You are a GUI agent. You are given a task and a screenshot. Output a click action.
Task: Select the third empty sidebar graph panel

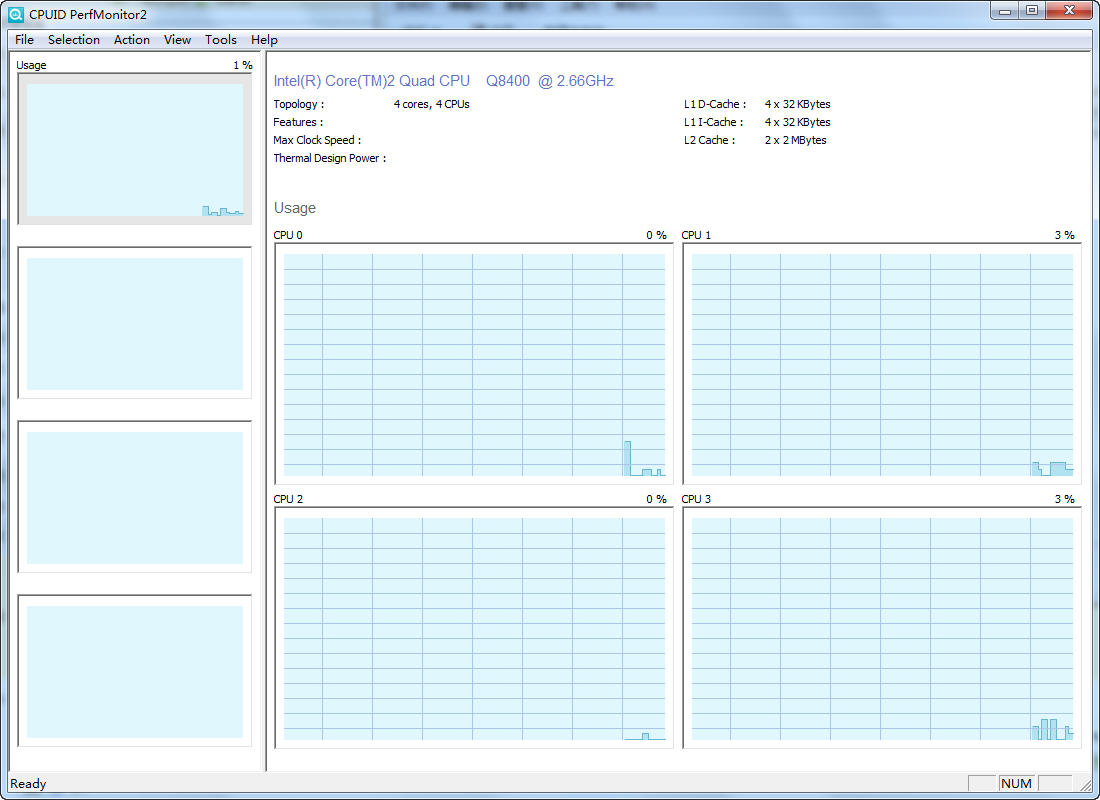click(135, 497)
